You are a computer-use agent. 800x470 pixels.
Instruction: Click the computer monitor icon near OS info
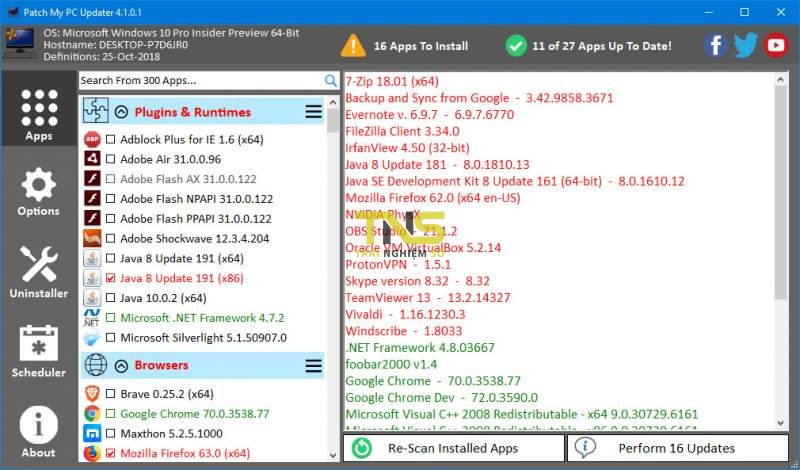20,44
